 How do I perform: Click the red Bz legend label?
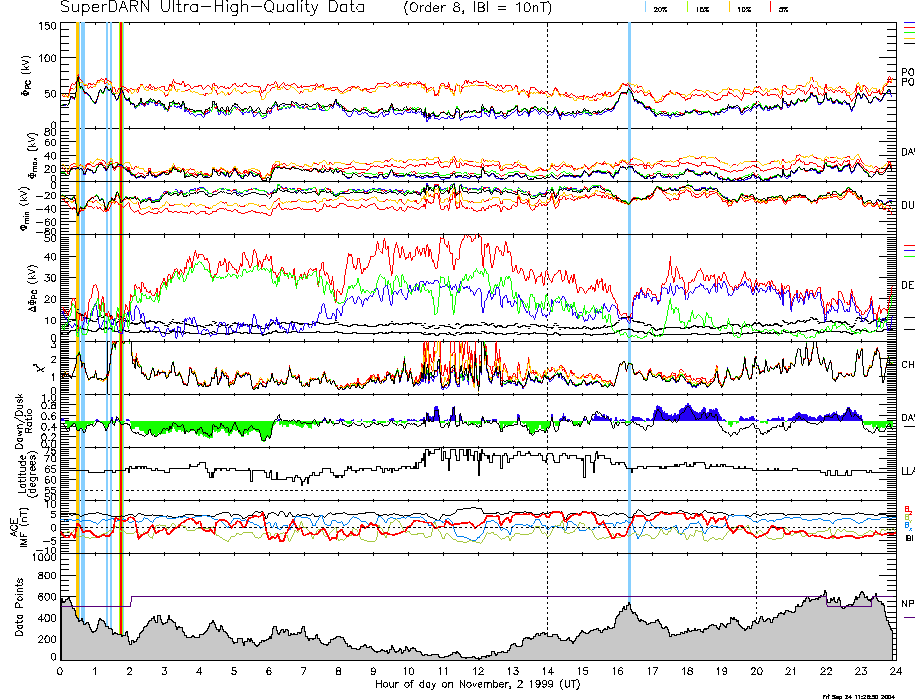coord(907,509)
